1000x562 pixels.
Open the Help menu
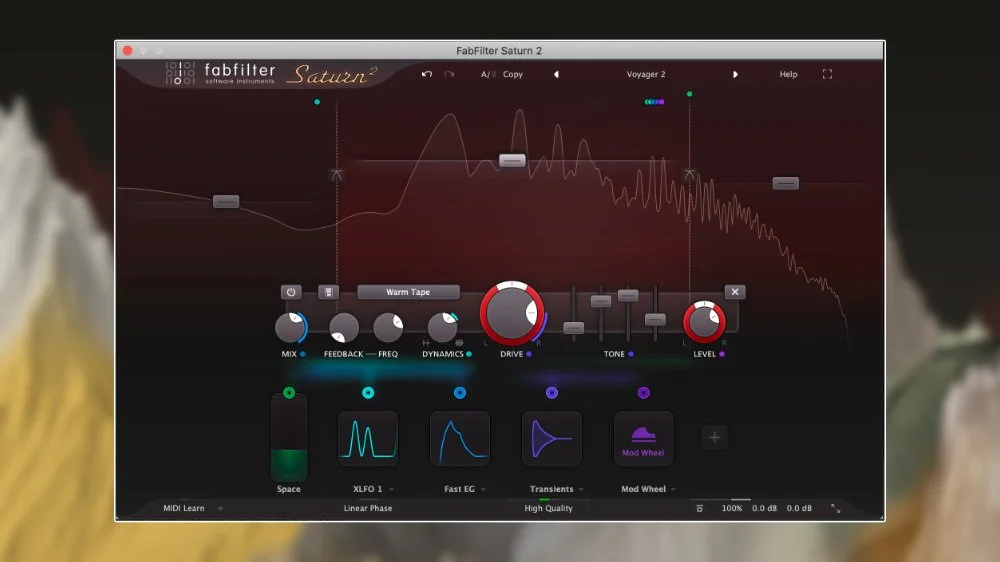point(788,74)
